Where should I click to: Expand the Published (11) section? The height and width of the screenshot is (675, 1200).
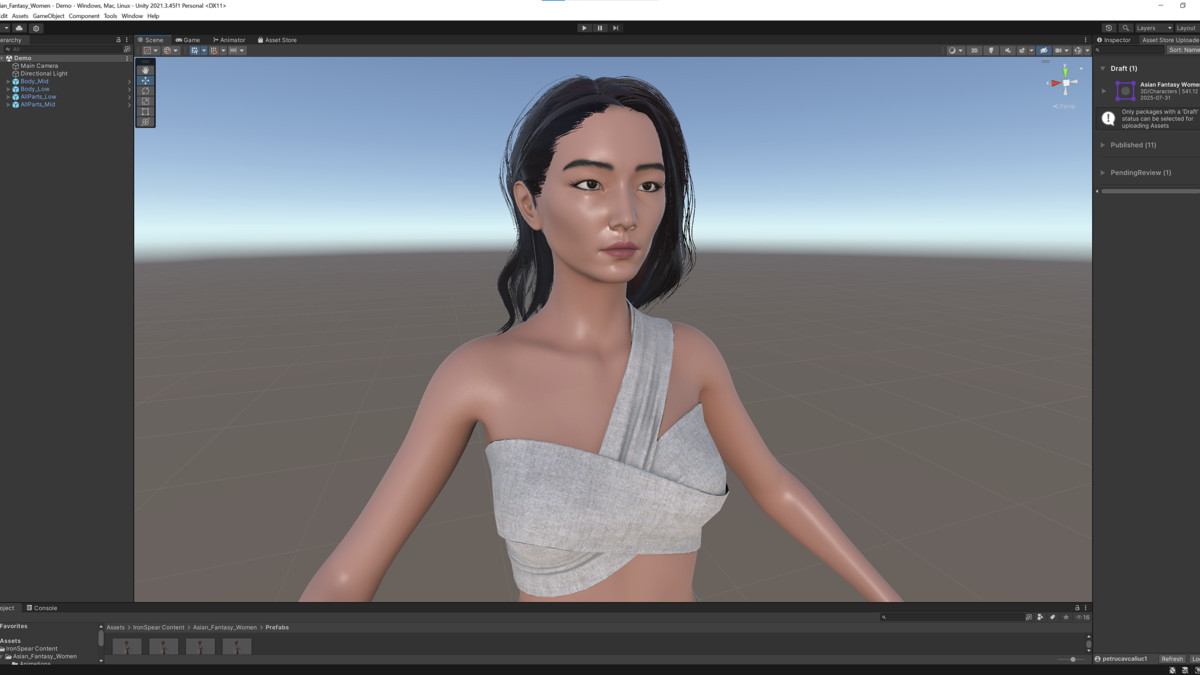pyautogui.click(x=1103, y=145)
